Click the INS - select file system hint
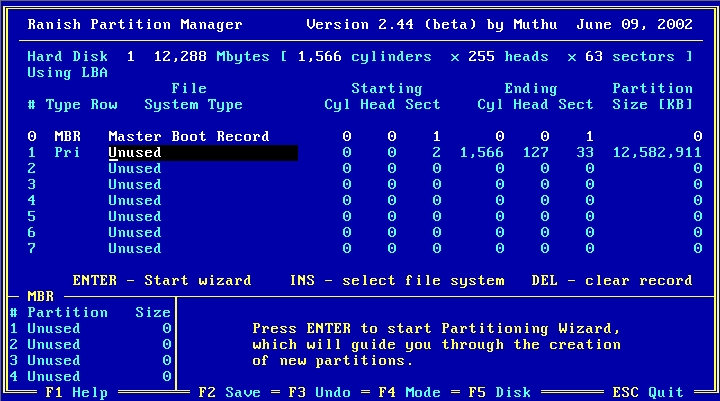 point(397,281)
